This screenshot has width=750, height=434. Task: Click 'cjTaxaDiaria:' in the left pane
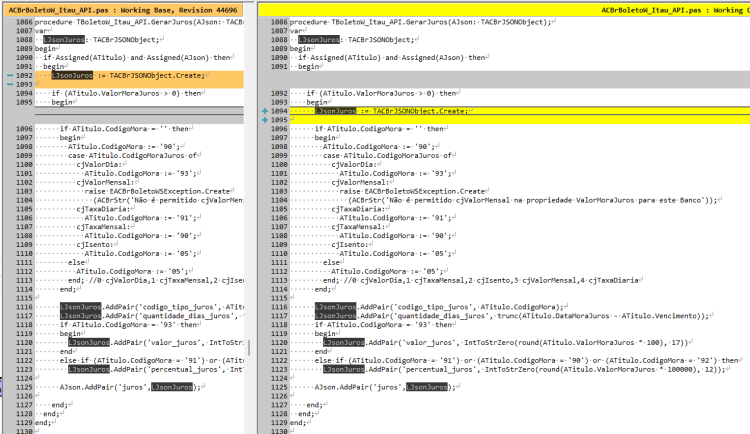(x=103, y=209)
